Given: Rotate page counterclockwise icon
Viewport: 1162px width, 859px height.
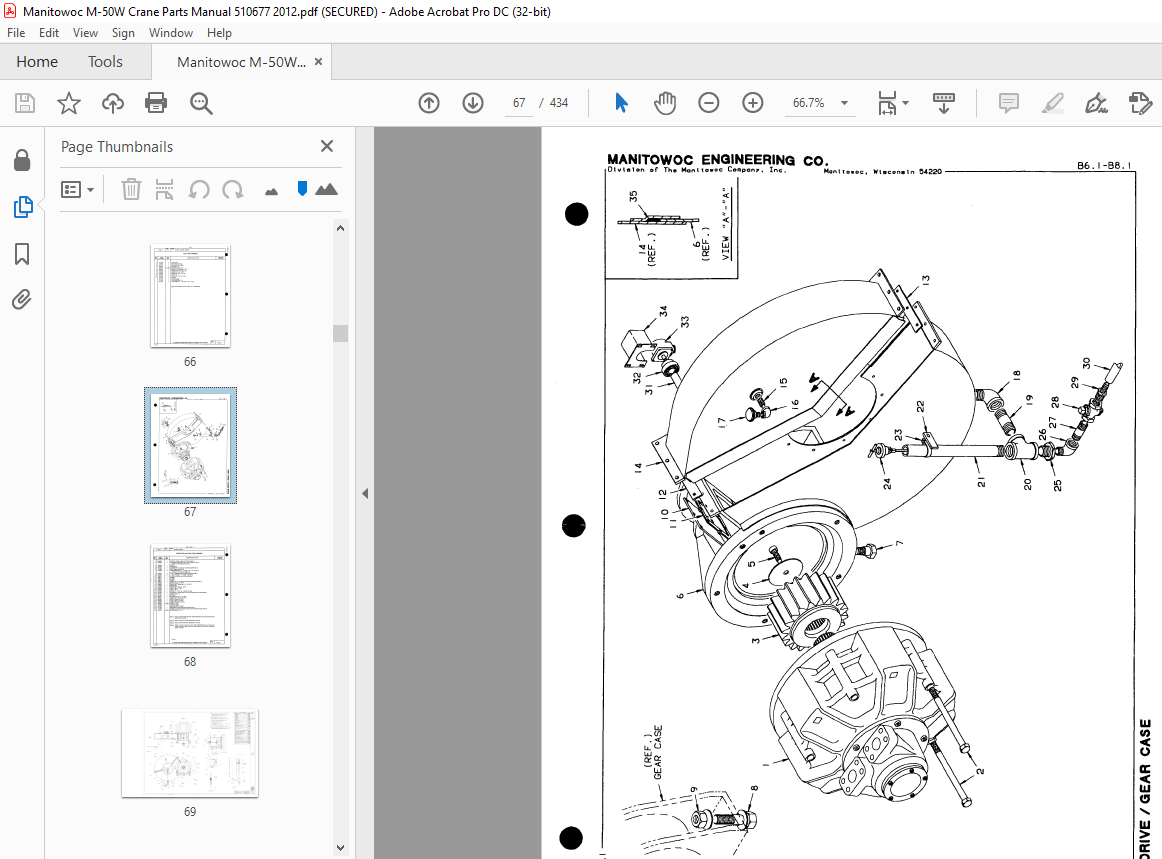Looking at the screenshot, I should [x=199, y=190].
